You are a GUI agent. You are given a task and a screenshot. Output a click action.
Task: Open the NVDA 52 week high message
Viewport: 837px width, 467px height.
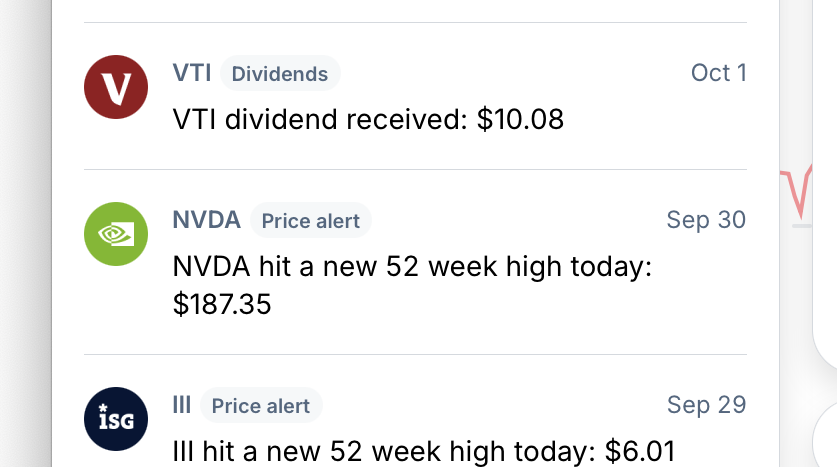412,267
